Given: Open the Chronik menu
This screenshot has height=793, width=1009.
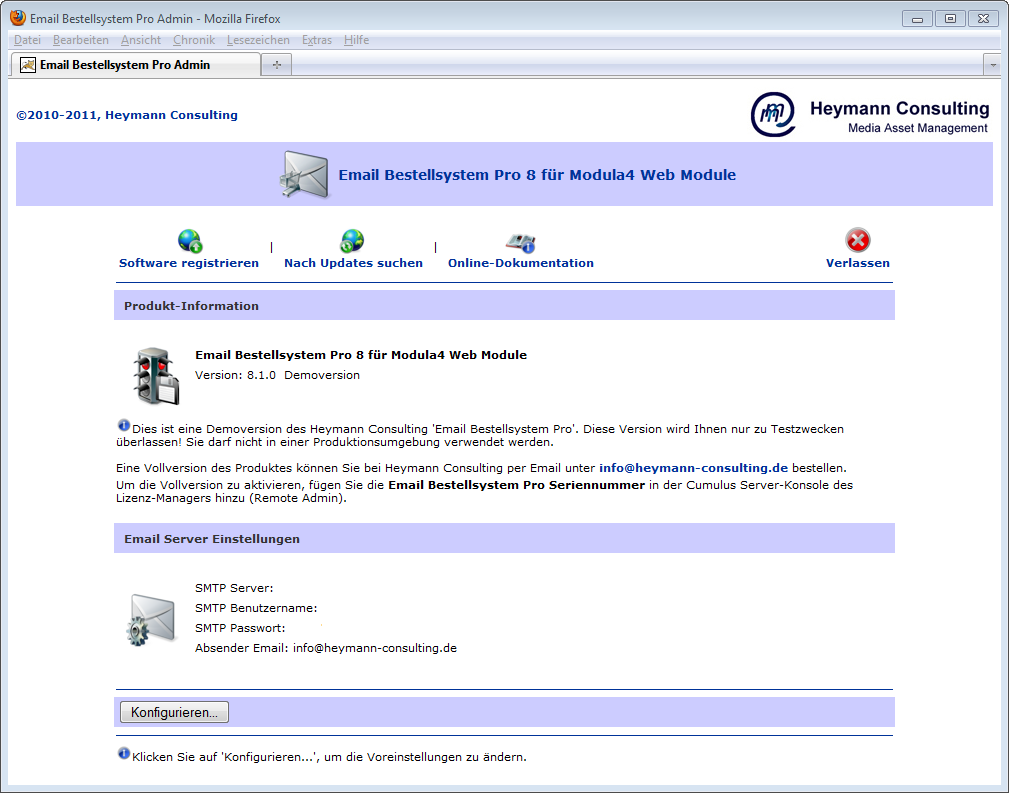Looking at the screenshot, I should tap(194, 40).
